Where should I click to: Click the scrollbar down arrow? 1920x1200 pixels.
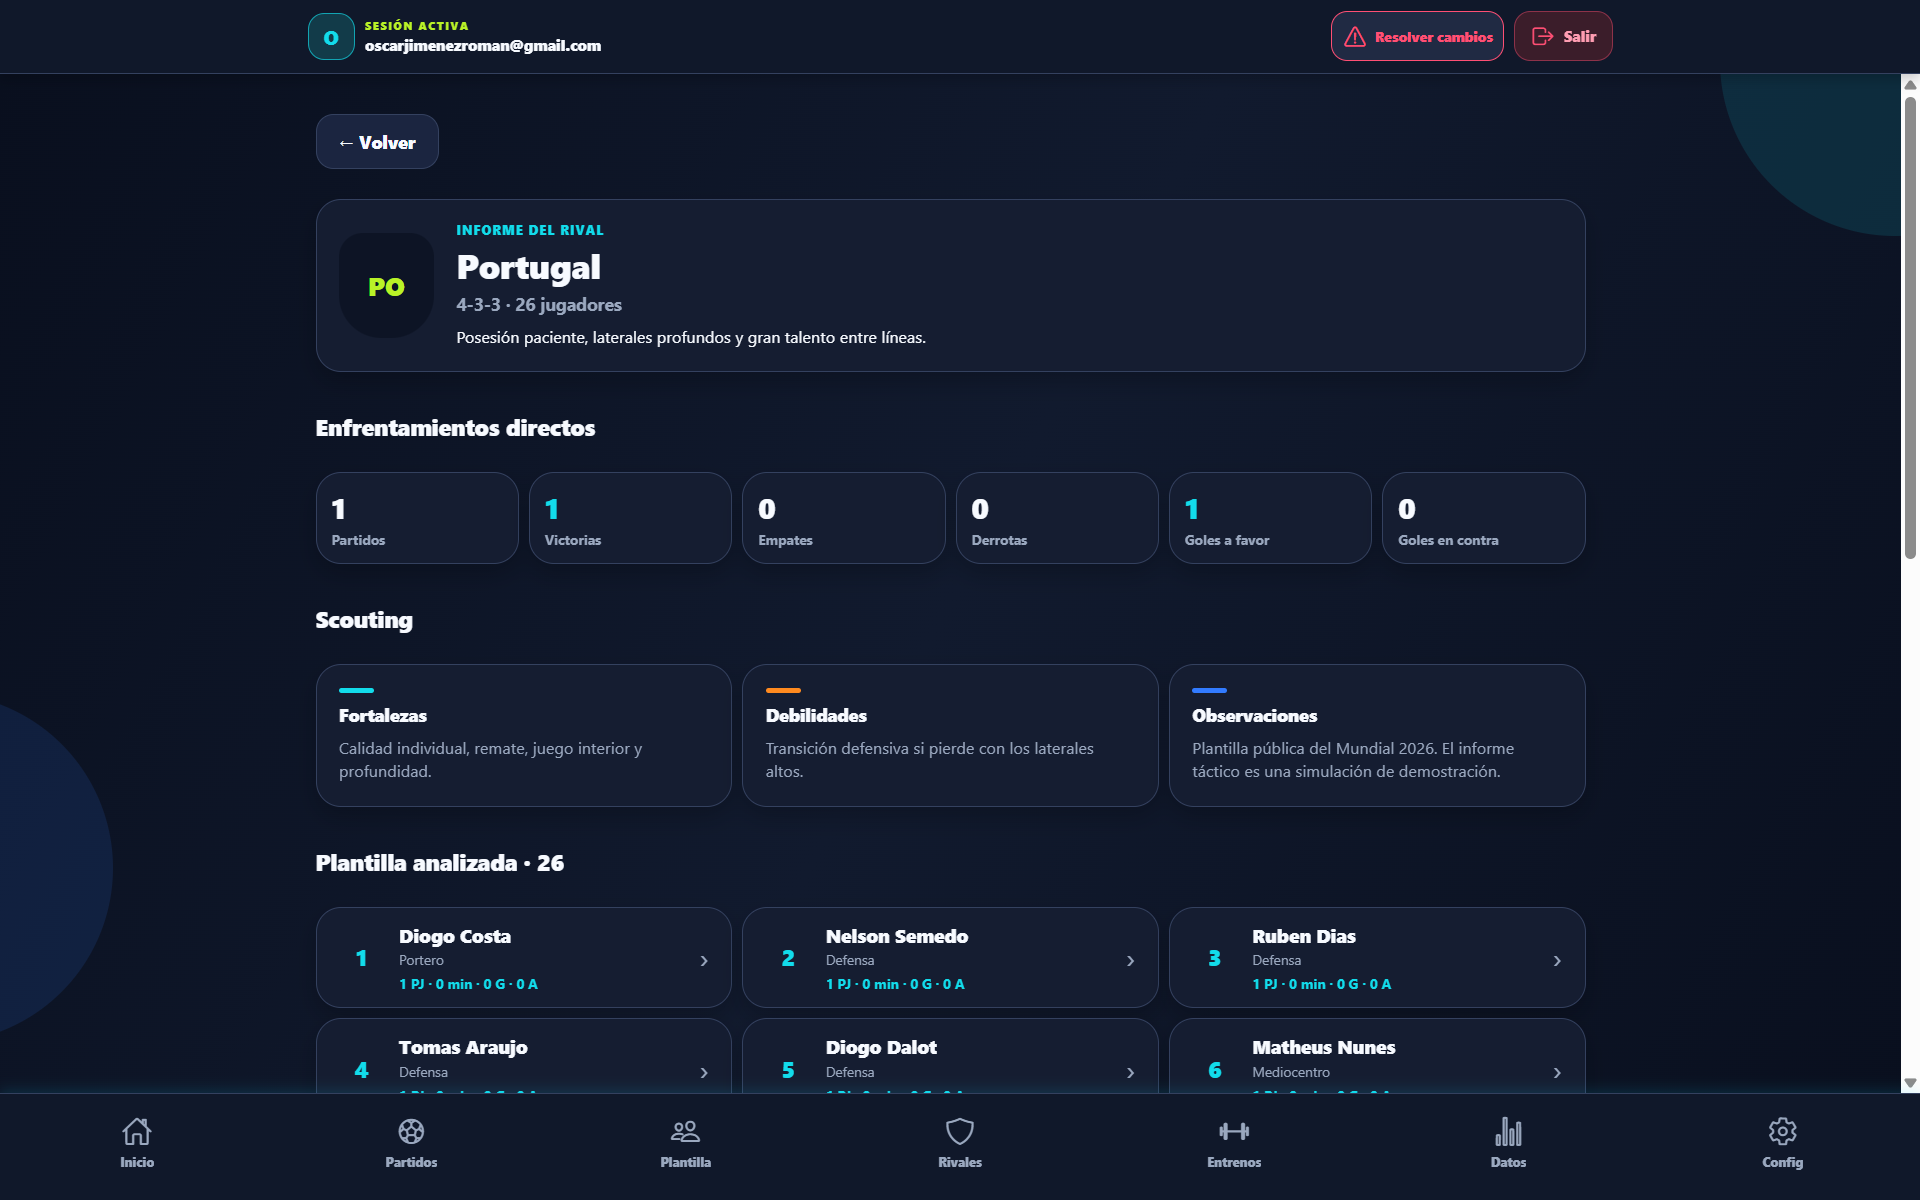point(1910,1083)
